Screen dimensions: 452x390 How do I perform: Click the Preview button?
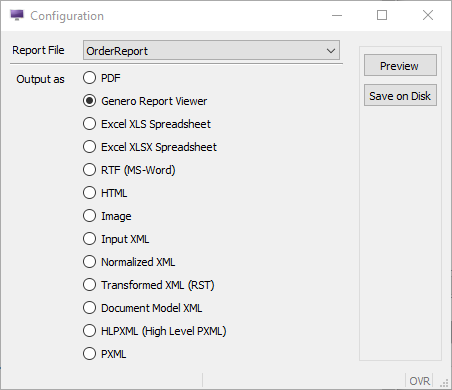(x=400, y=65)
